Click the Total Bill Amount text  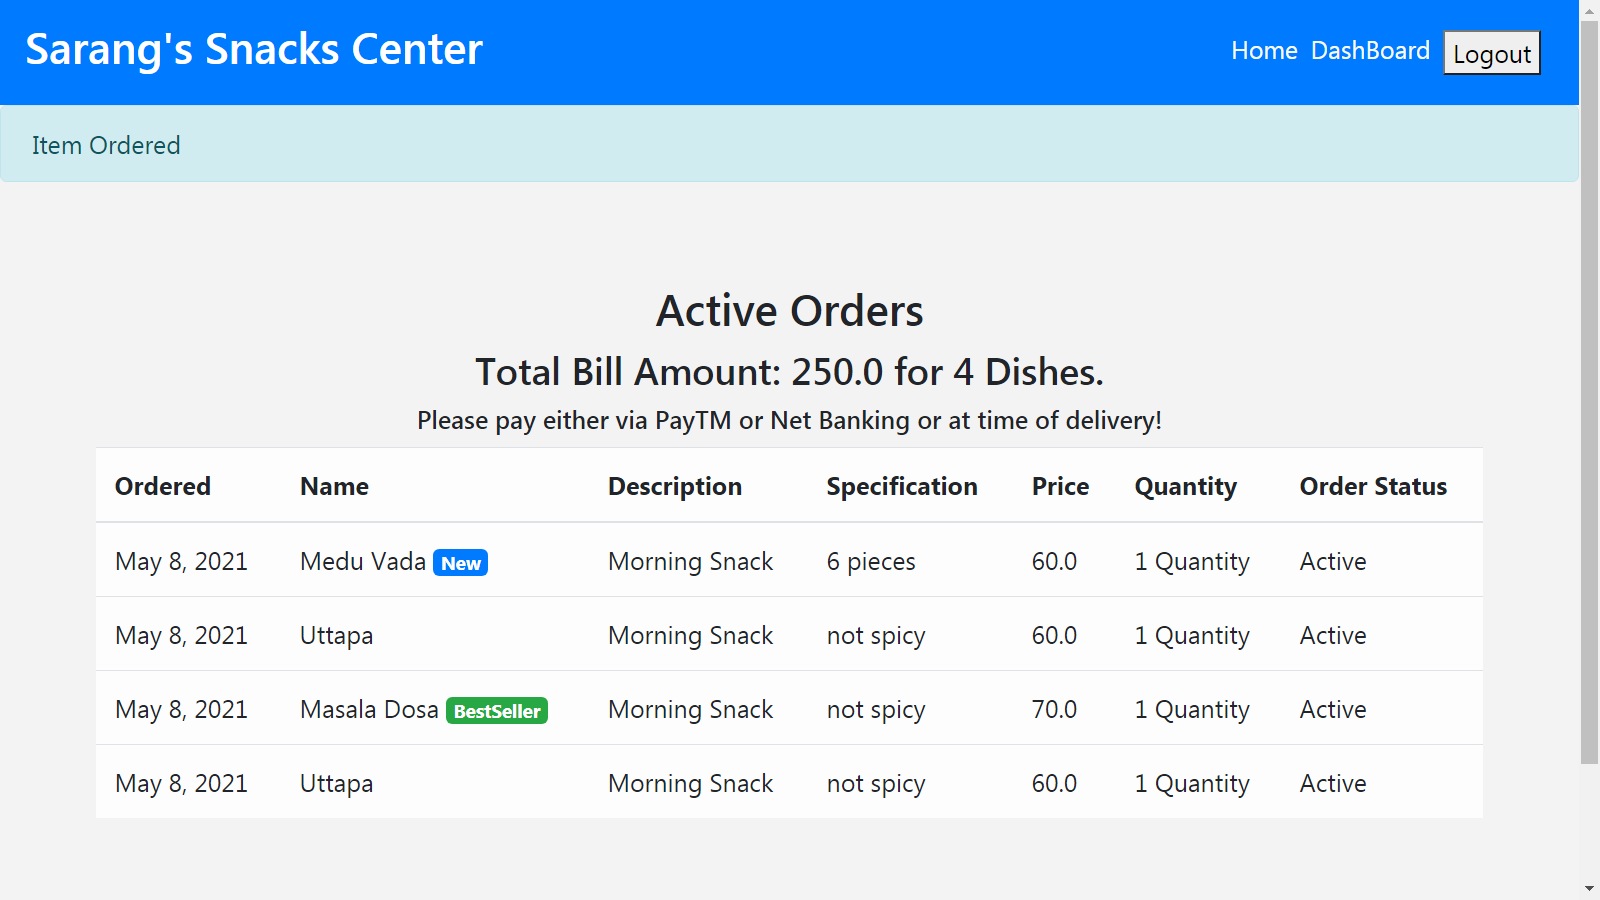click(789, 371)
